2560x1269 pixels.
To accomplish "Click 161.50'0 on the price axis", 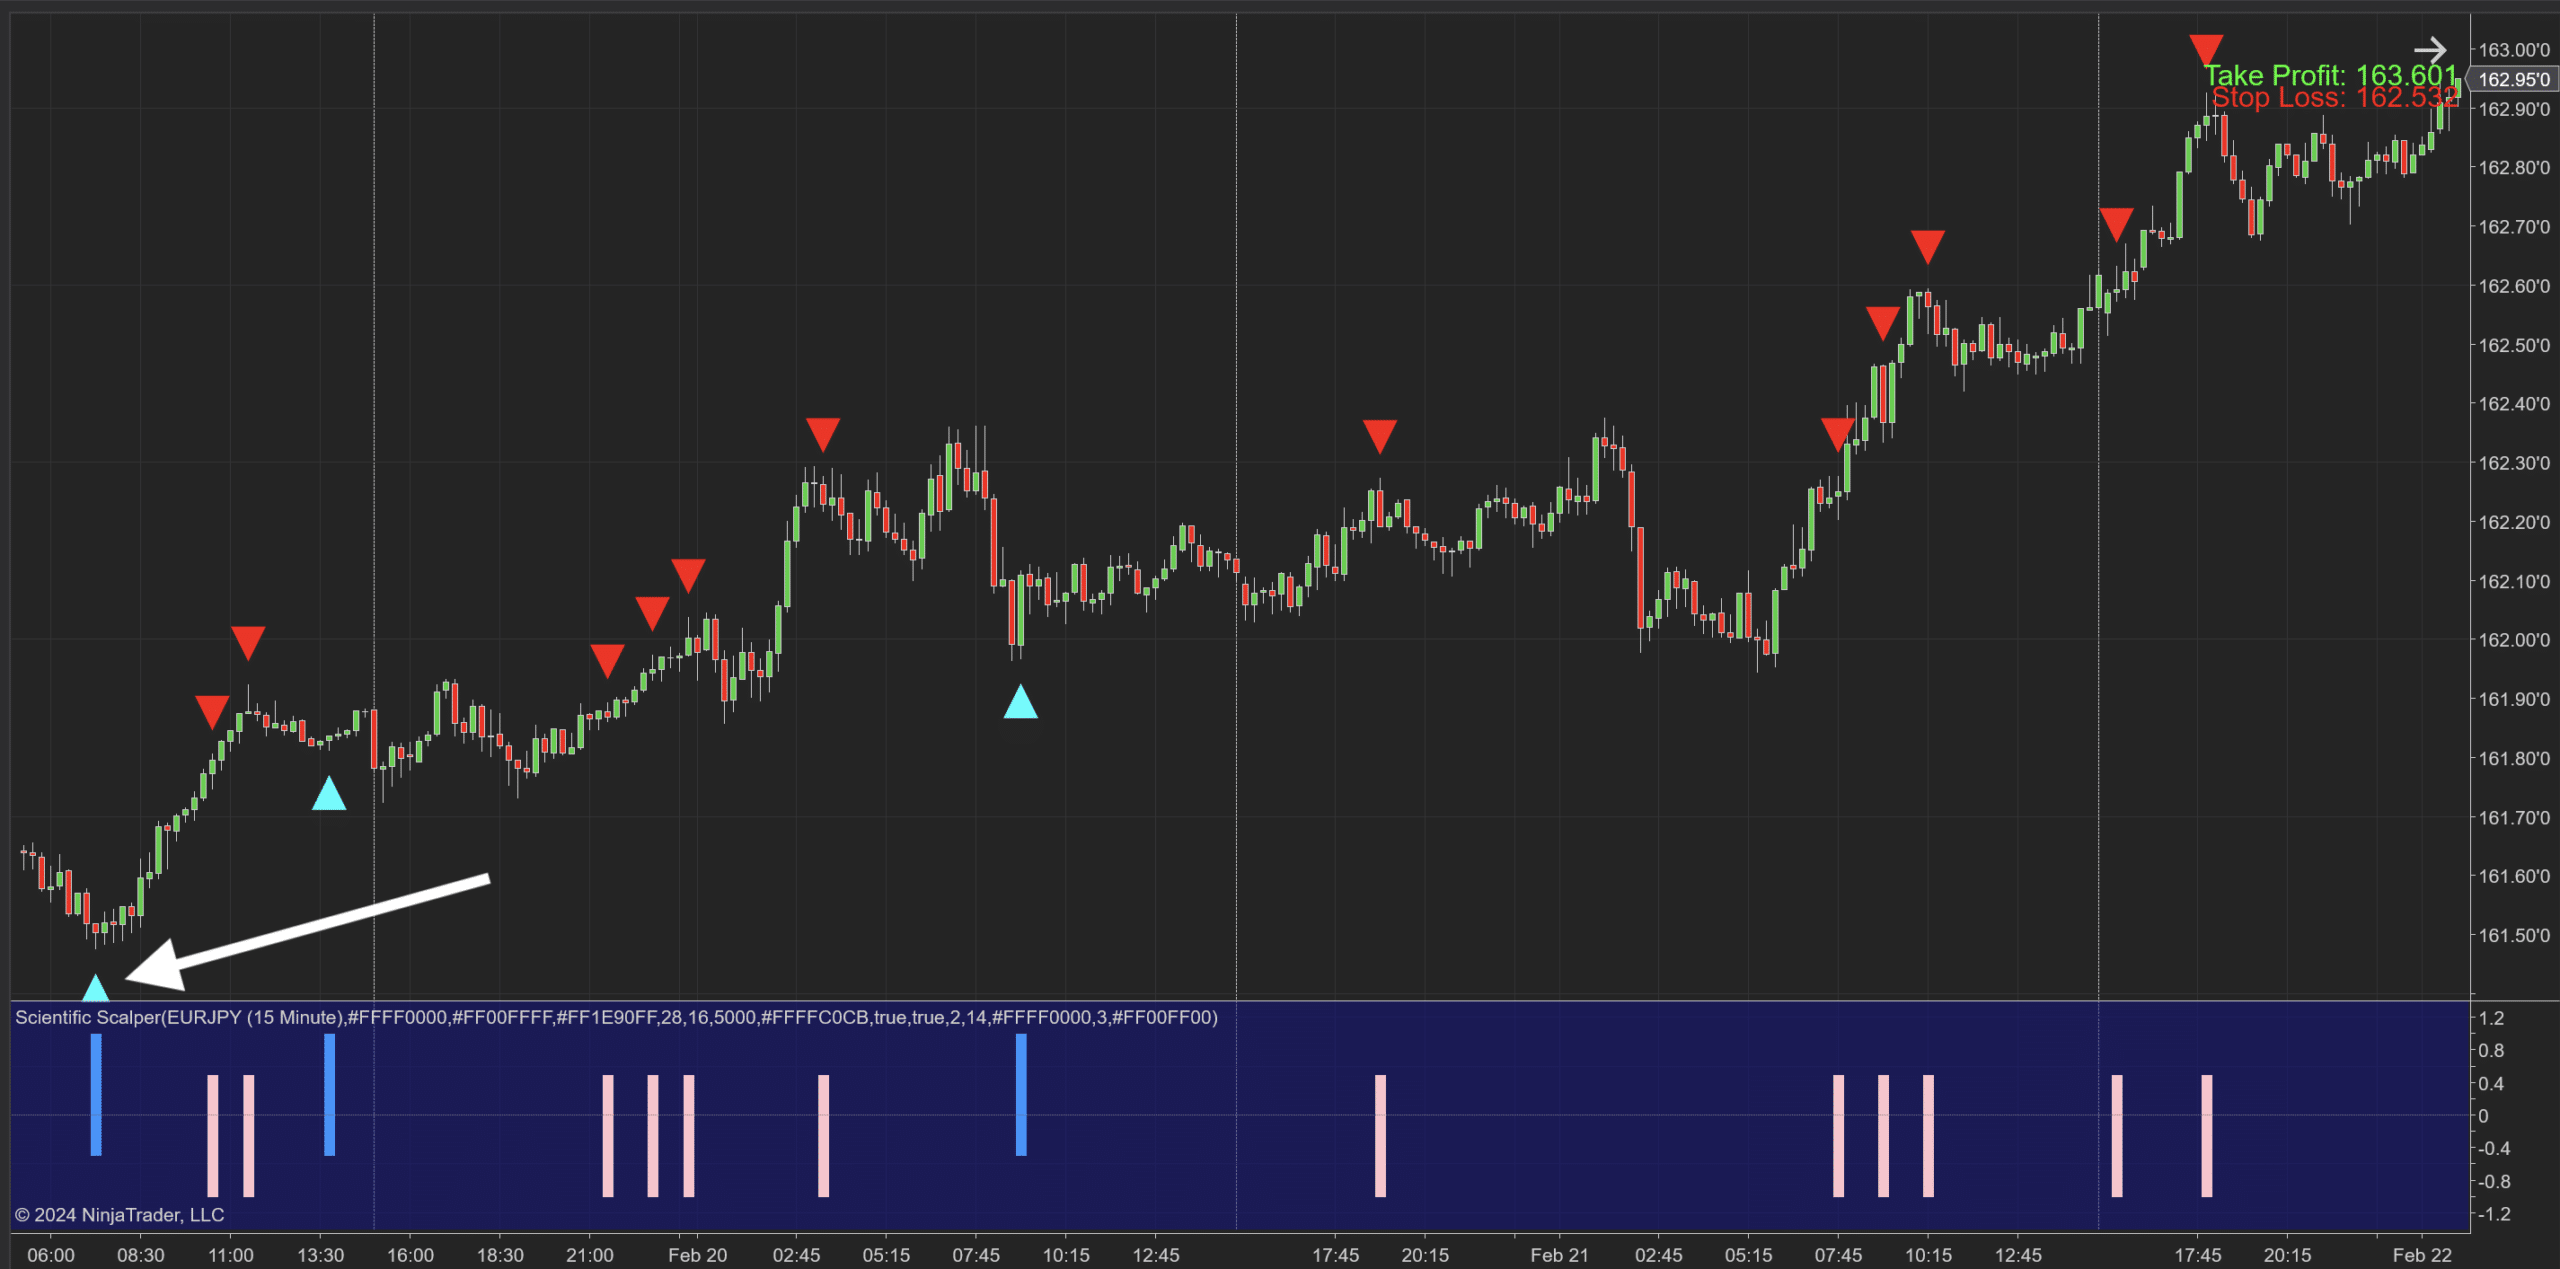I will click(2514, 935).
